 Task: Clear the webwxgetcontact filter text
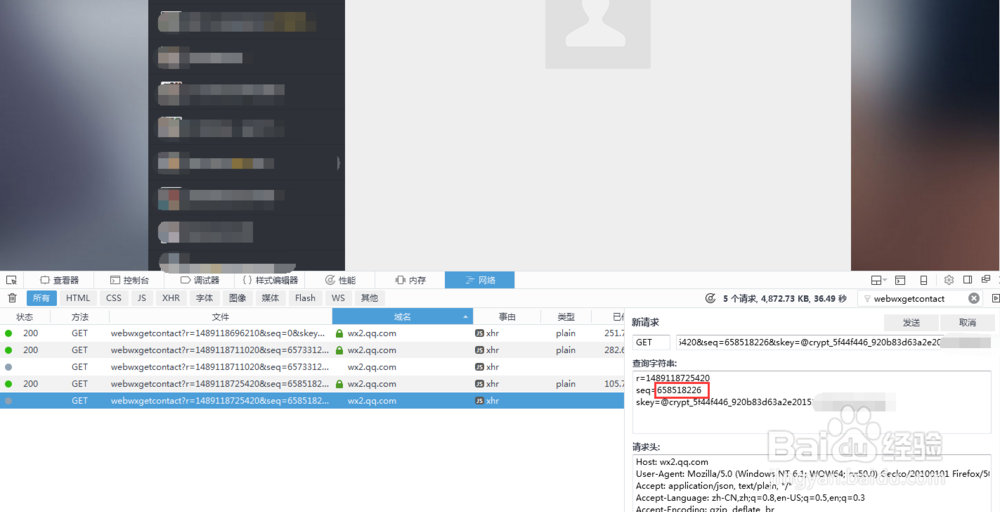click(x=974, y=298)
